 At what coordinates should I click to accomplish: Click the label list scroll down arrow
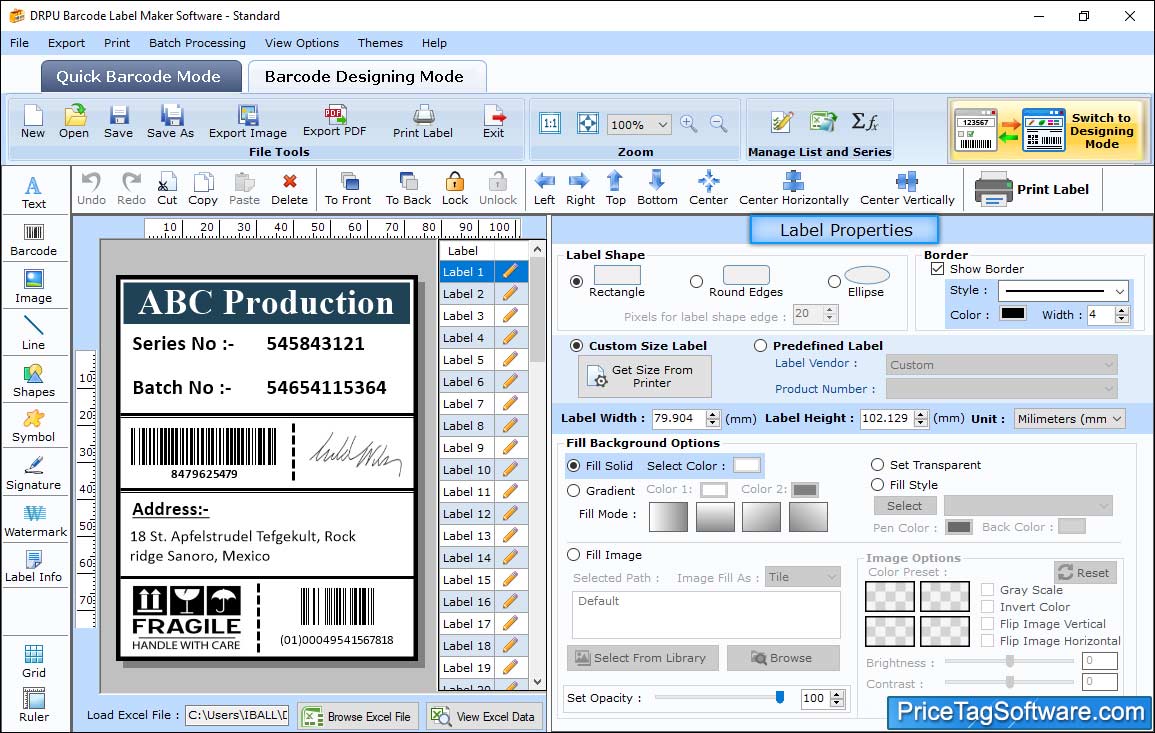click(538, 682)
